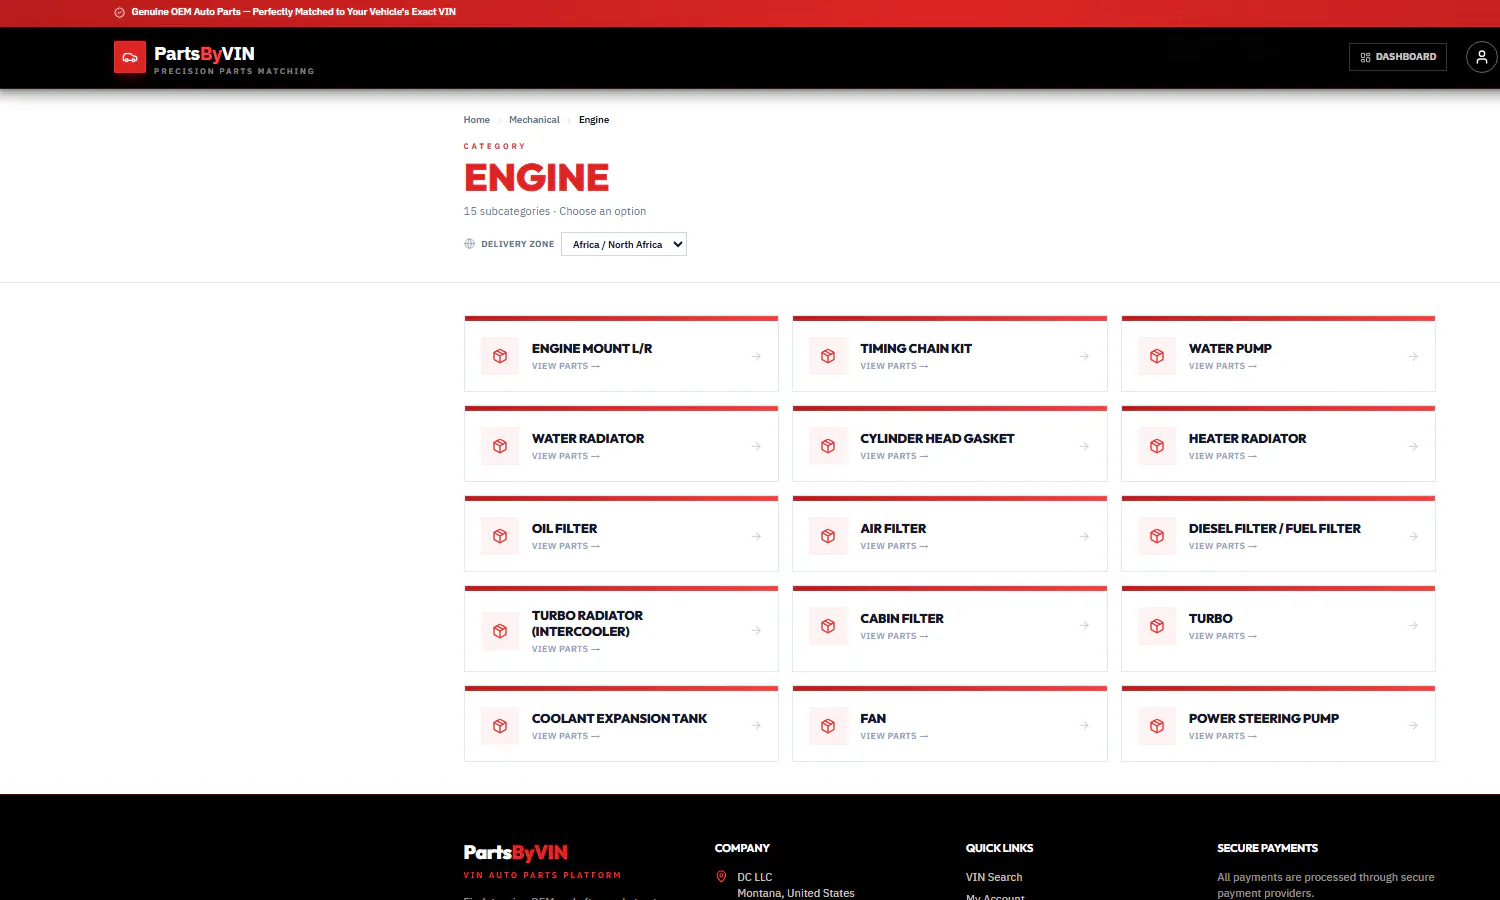1500x900 pixels.
Task: Click the Turbo card box icon
Action: click(1157, 626)
